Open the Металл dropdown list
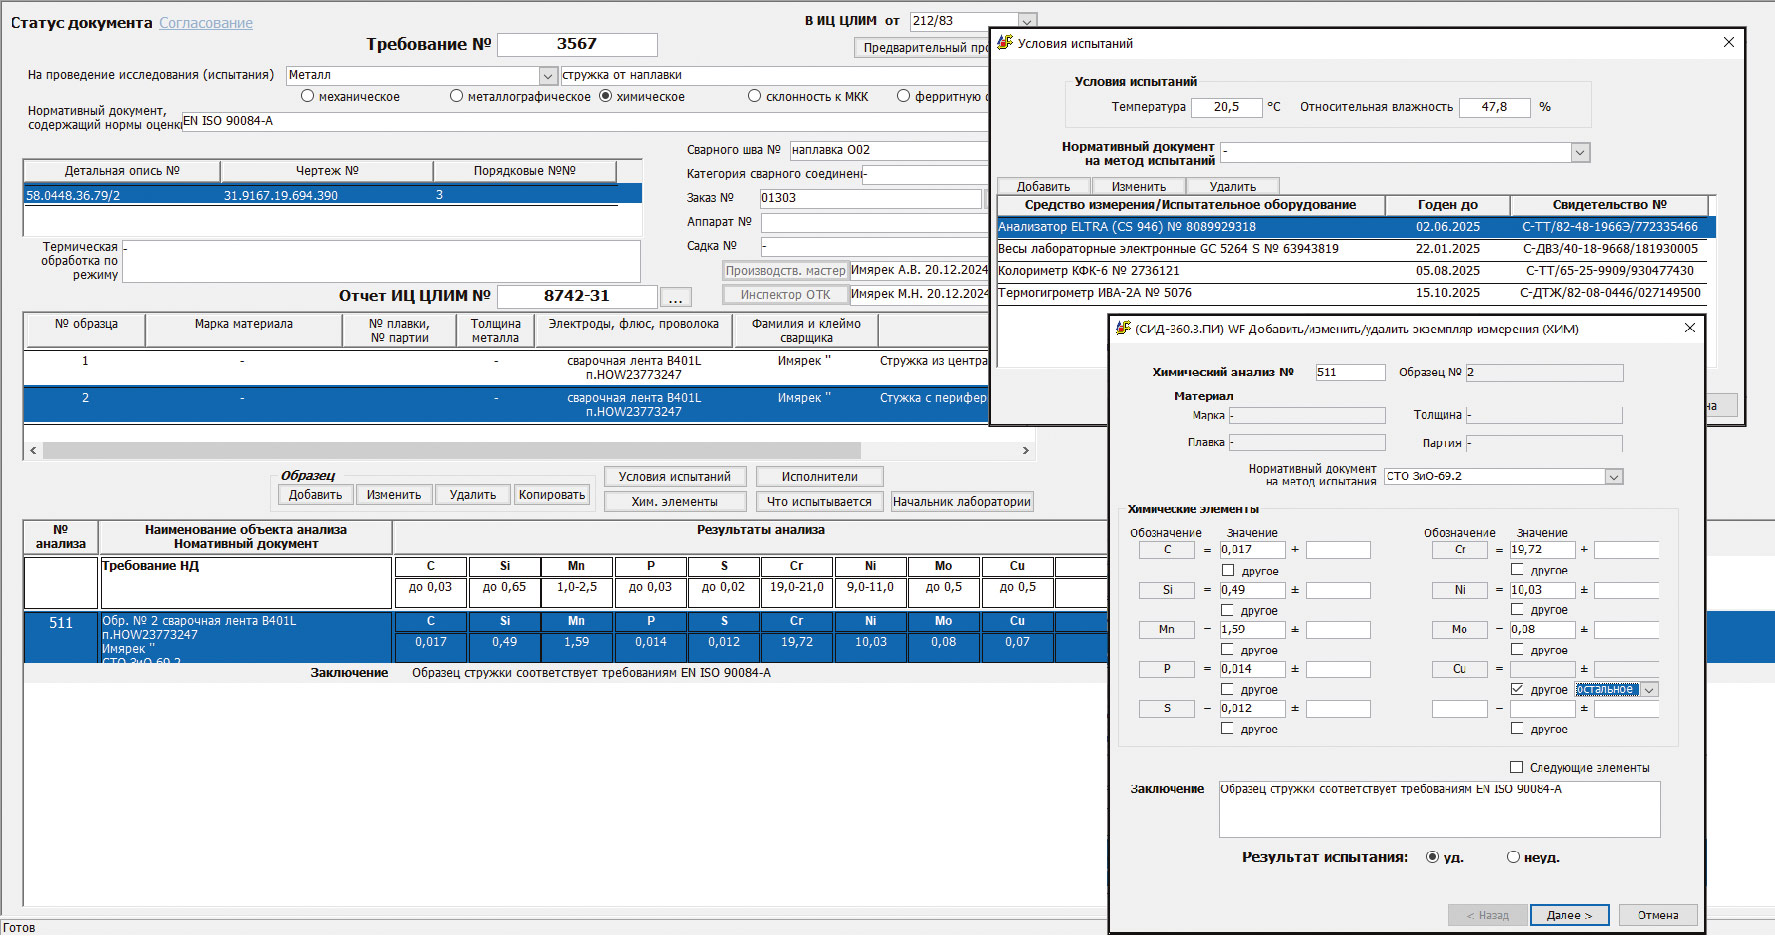The image size is (1775, 936). pyautogui.click(x=547, y=76)
